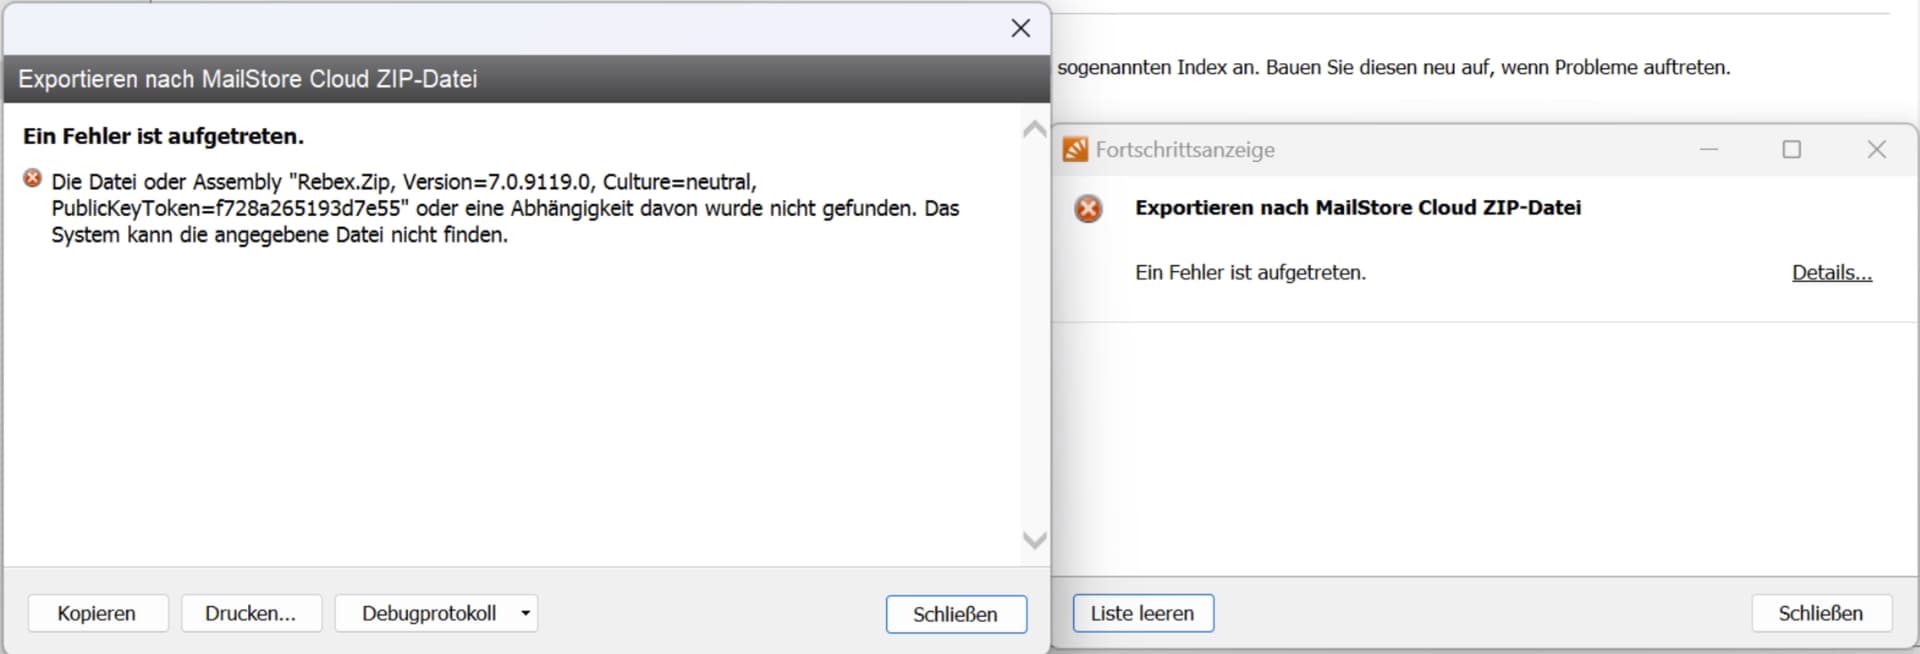
Task: Click the red error icon next to the export task
Action: pyautogui.click(x=1088, y=208)
